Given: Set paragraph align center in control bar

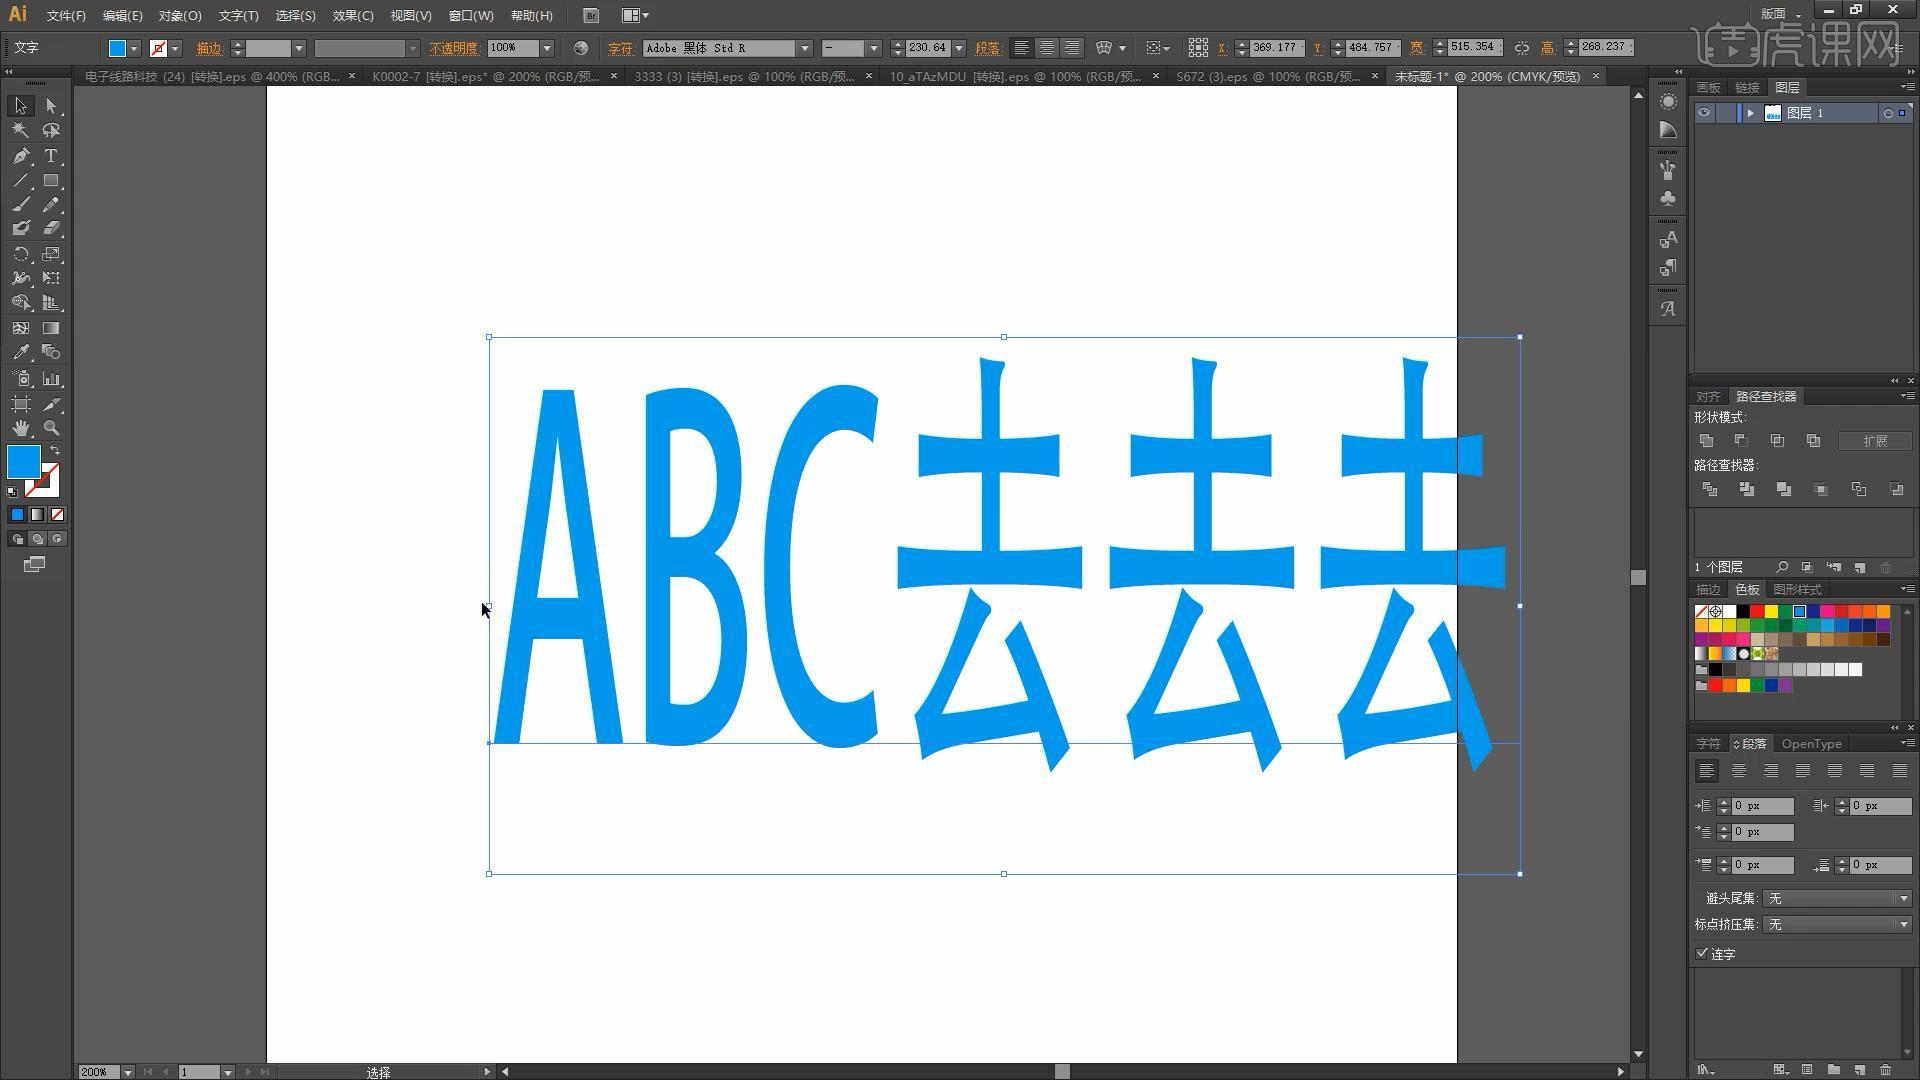Looking at the screenshot, I should click(1046, 48).
